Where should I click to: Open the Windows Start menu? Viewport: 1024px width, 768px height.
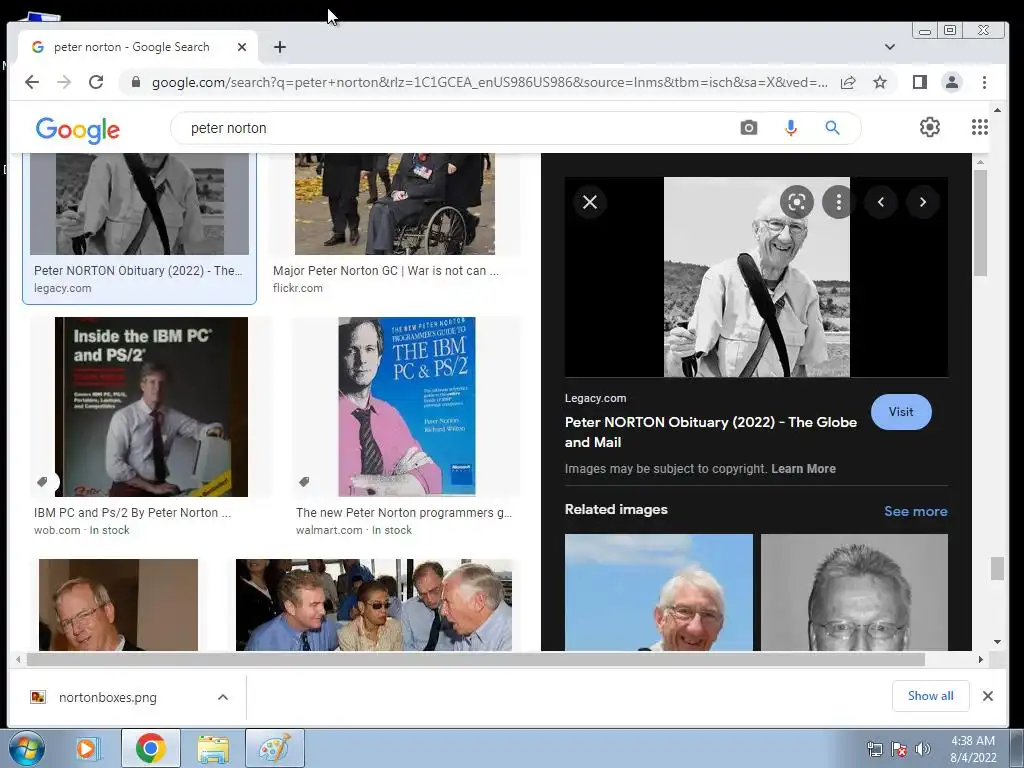click(27, 748)
